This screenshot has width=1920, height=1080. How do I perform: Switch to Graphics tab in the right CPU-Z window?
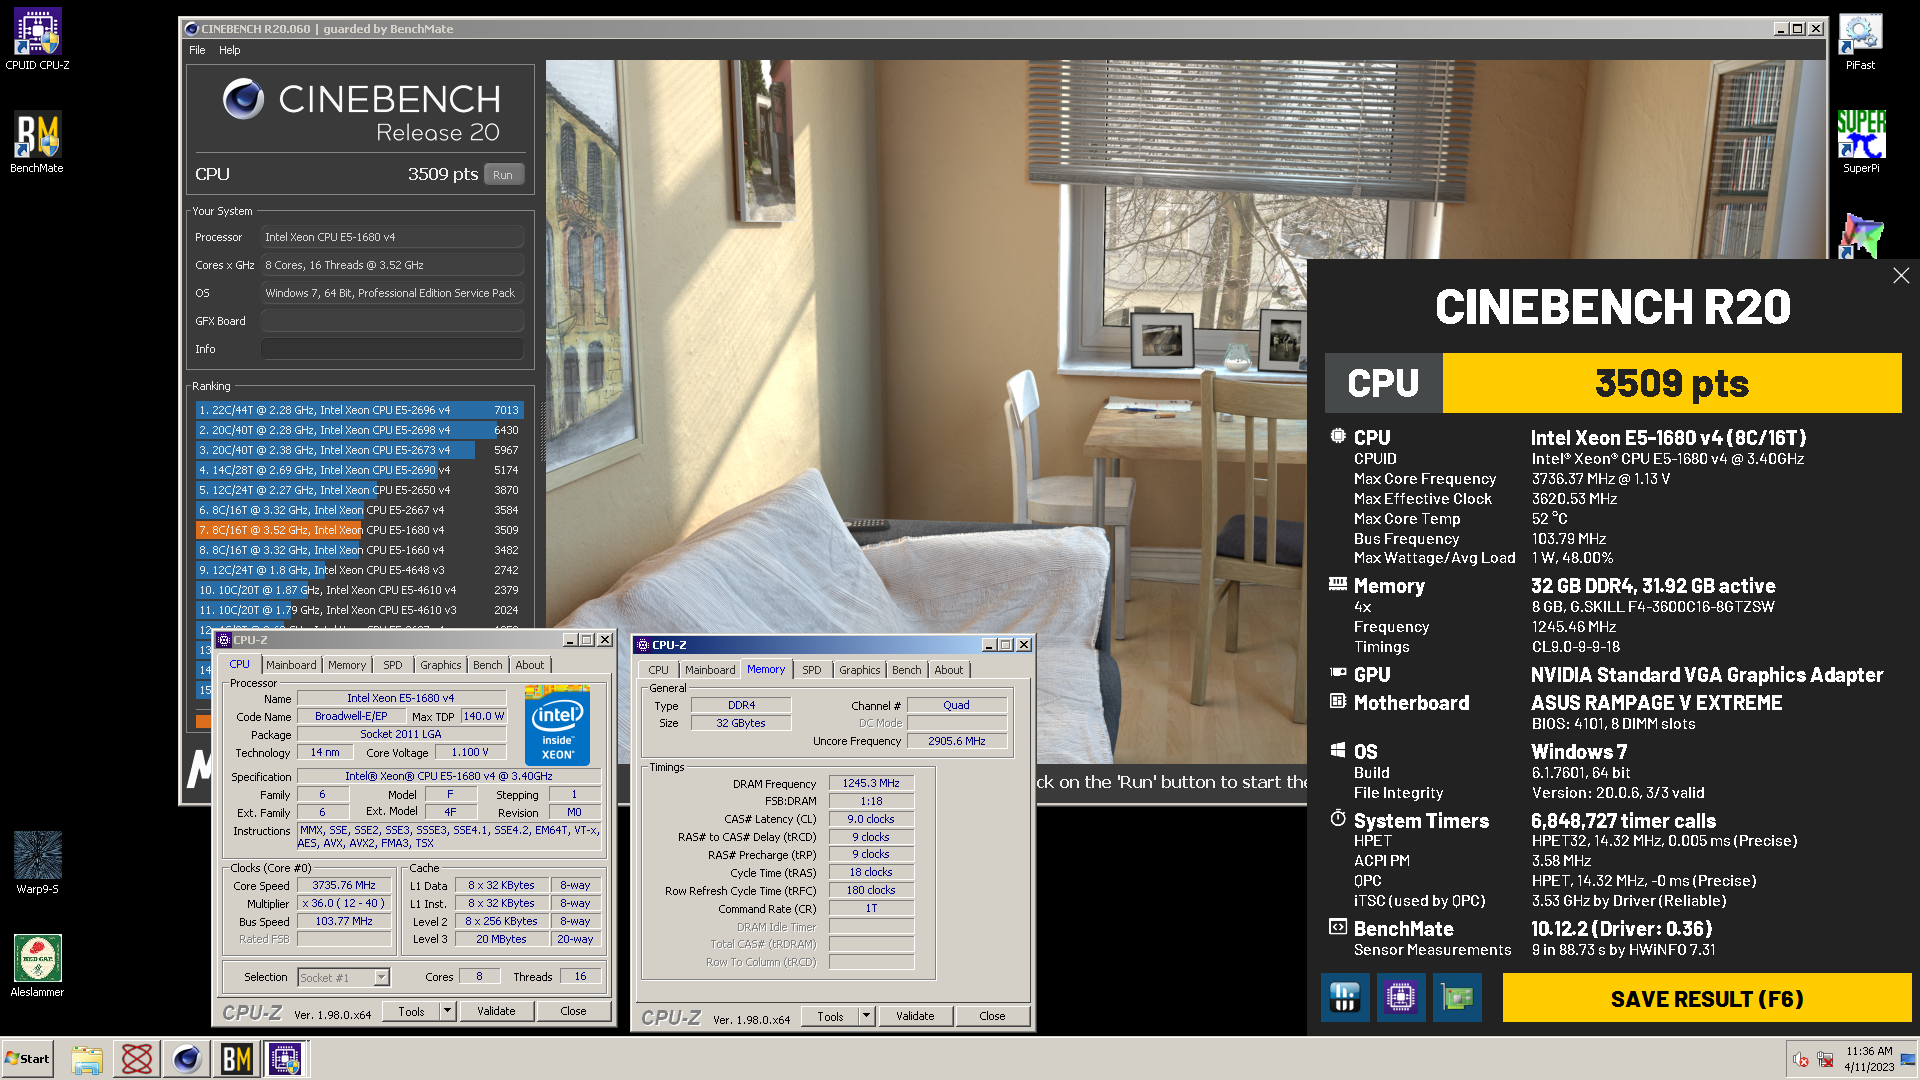860,670
